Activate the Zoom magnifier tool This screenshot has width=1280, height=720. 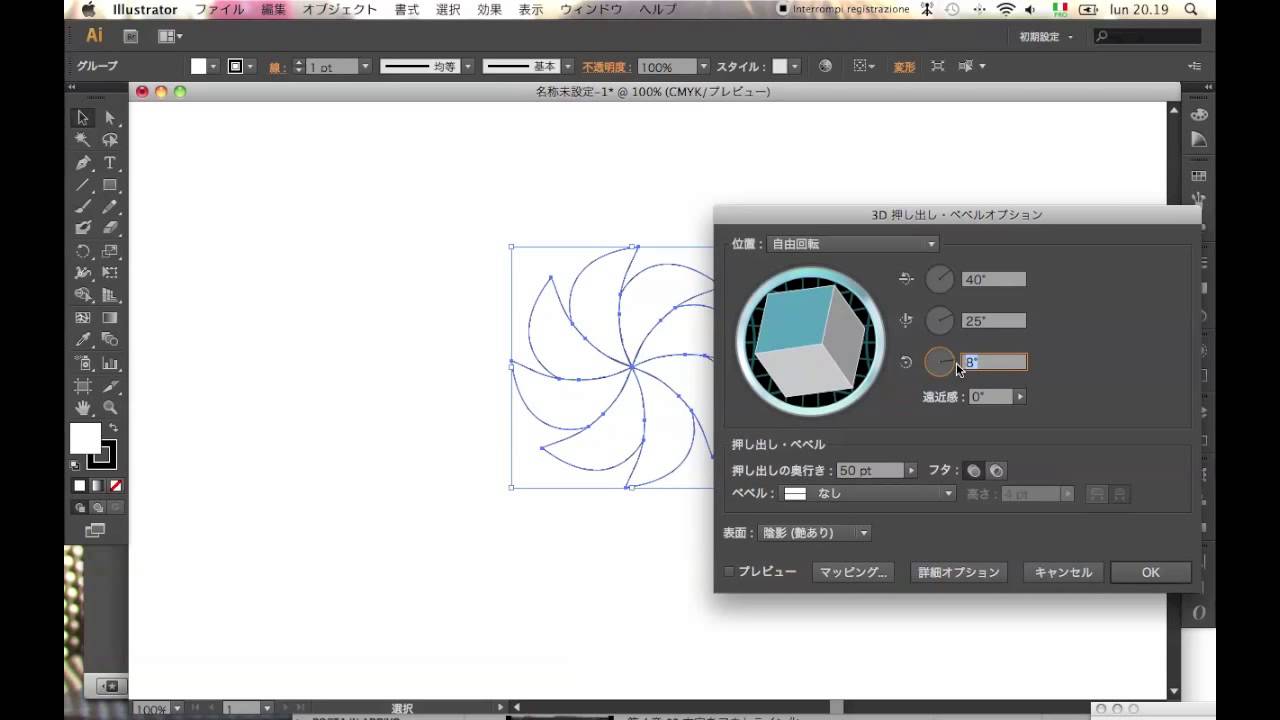[110, 408]
